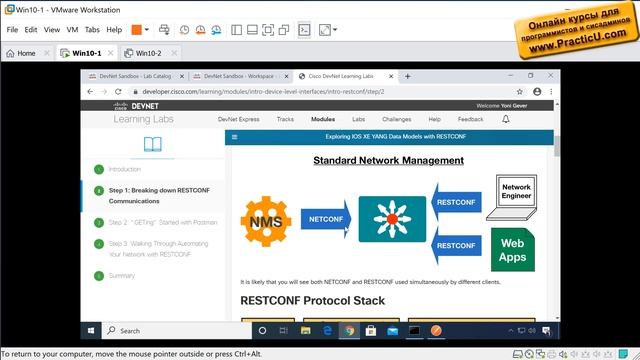
Task: Reload the browser page
Action: 118,92
